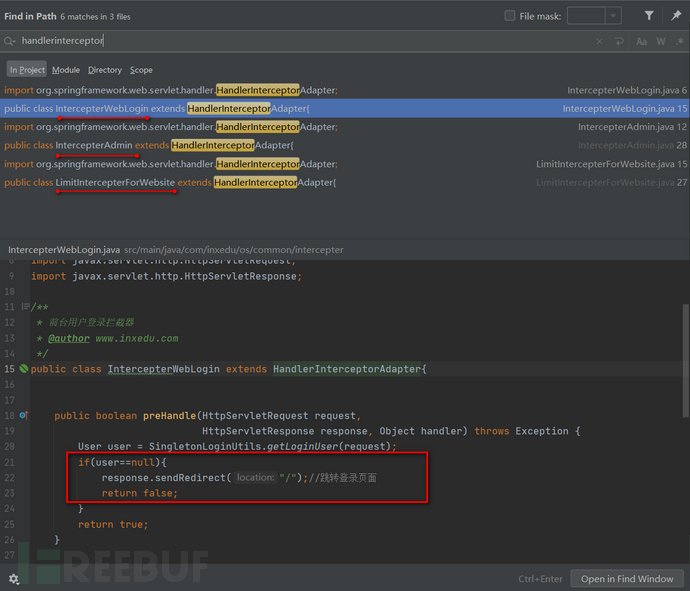Viewport: 690px width, 591px height.
Task: Select the IntercepterAdmin class result row
Action: 300,145
